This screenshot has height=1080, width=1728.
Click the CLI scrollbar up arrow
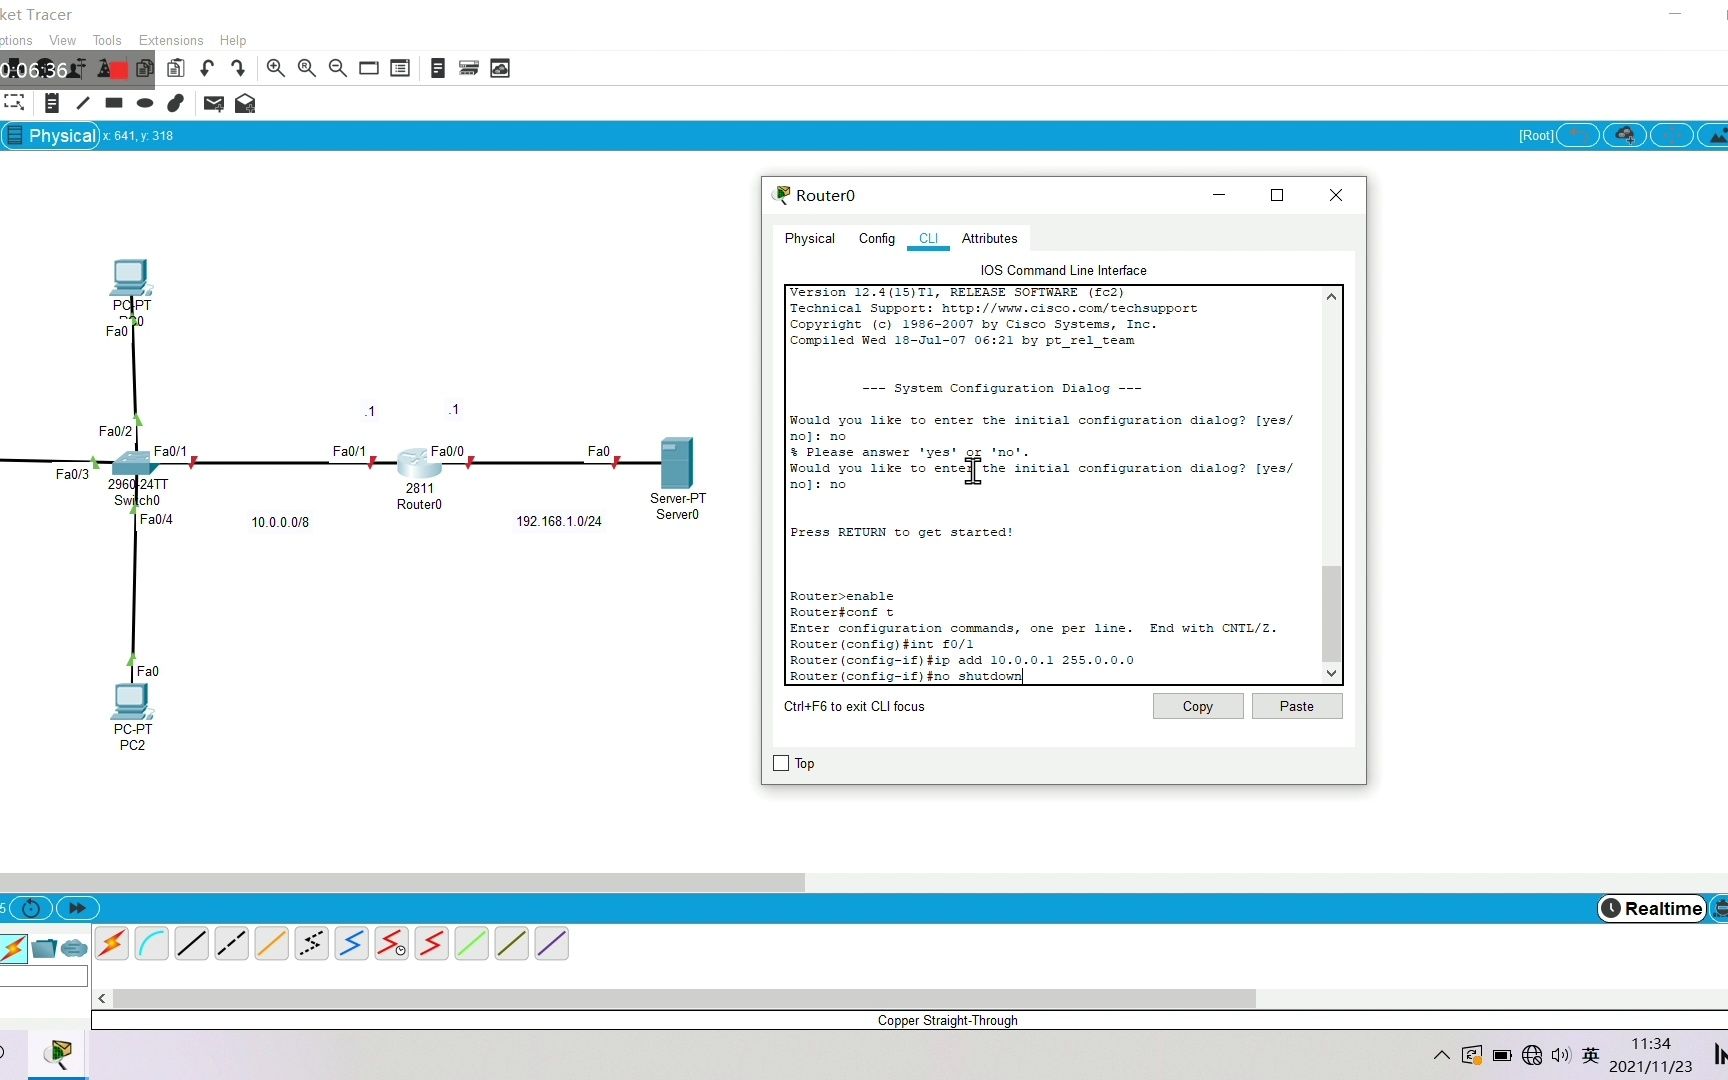point(1331,297)
